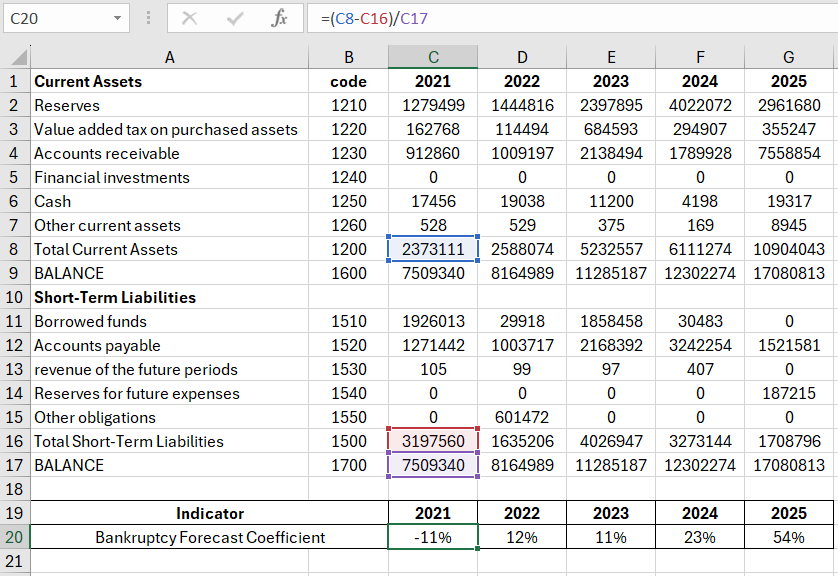838x576 pixels.
Task: Click the Enter checkmark in formula bar
Action: pos(235,19)
